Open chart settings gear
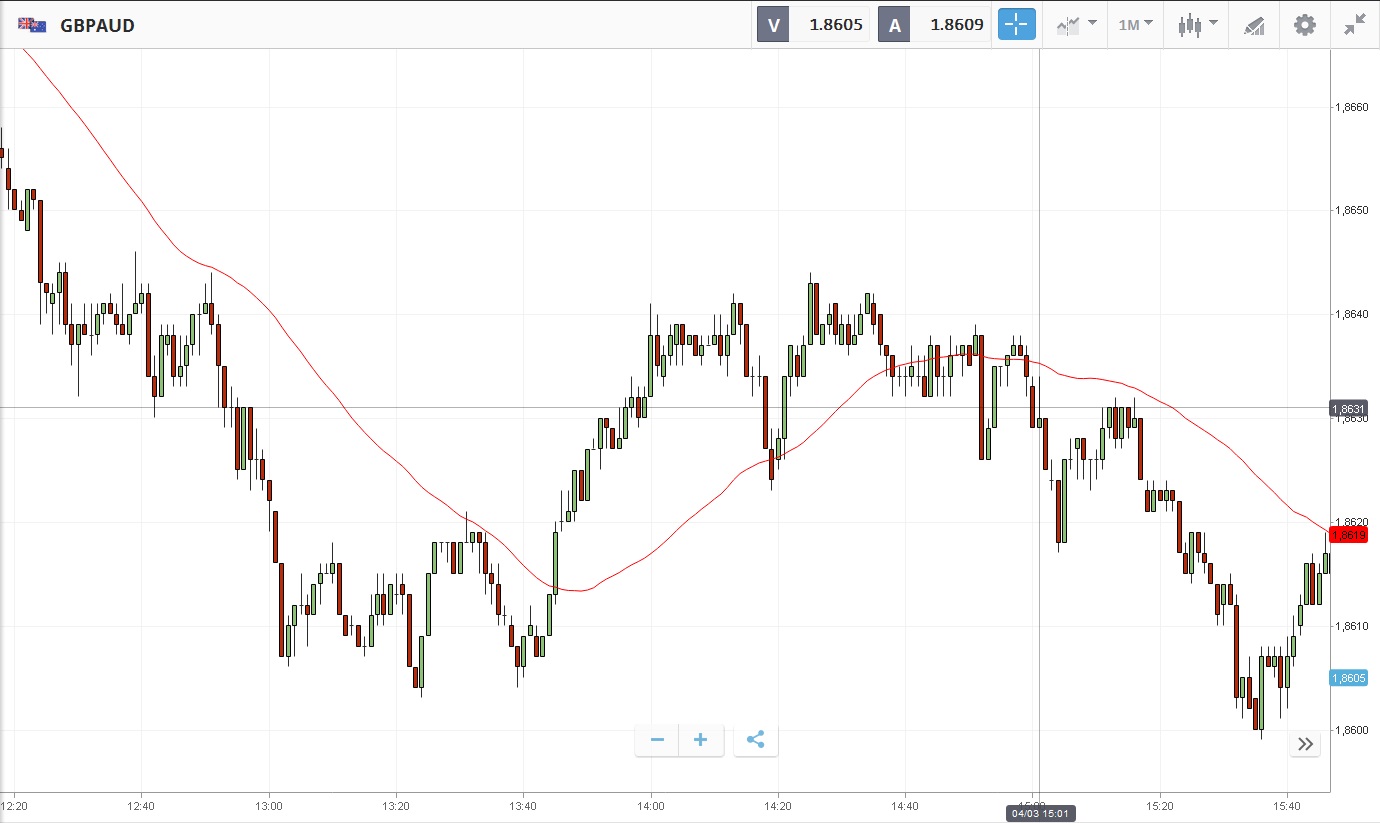Screen dimensions: 1380x823 coord(1305,25)
